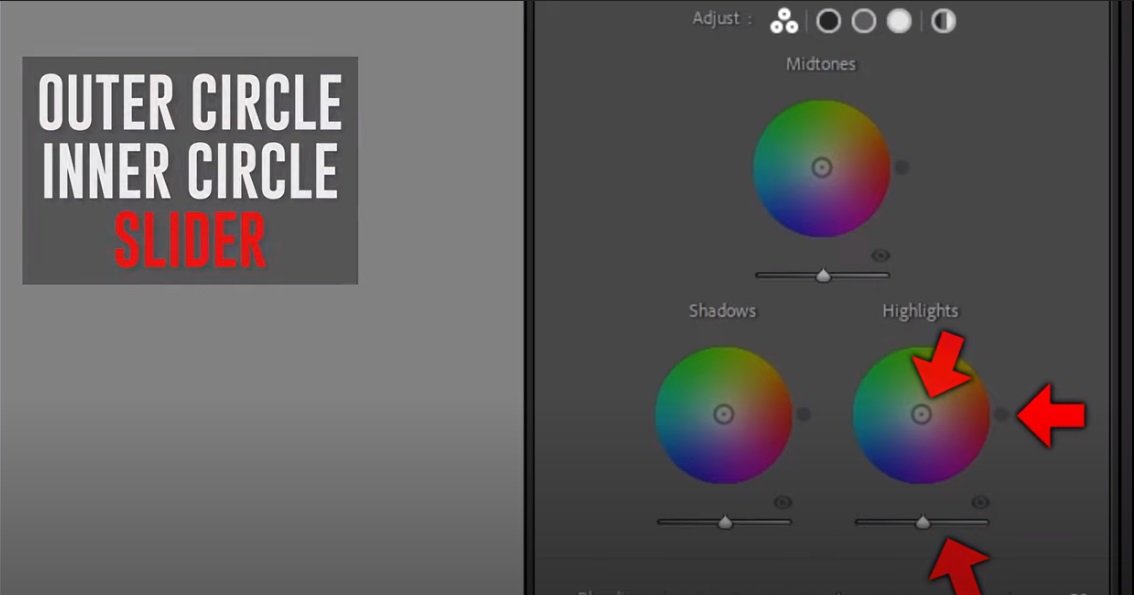Click the center handle of Highlights wheel
The image size is (1134, 595).
tap(921, 414)
